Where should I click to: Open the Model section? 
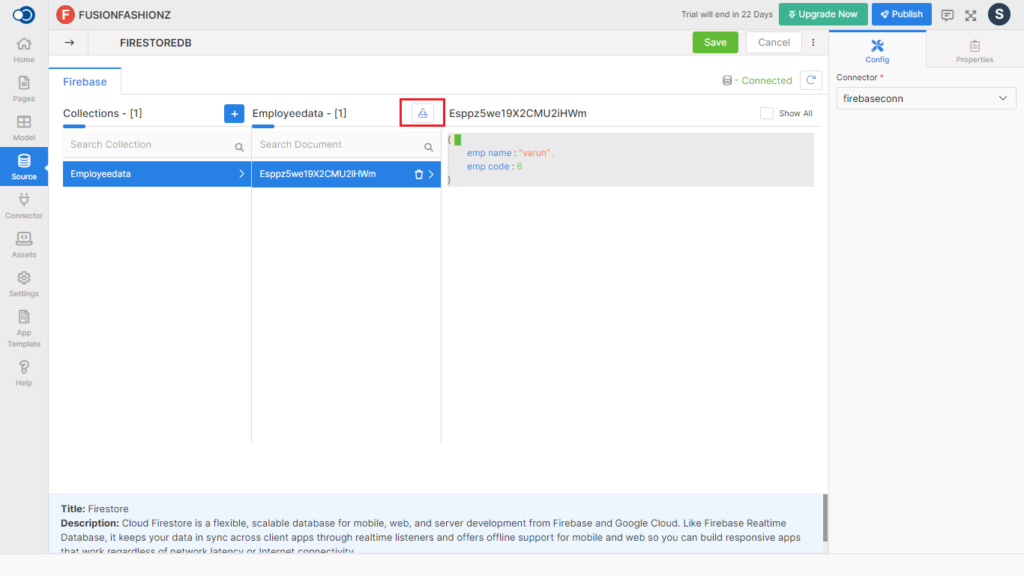24,128
